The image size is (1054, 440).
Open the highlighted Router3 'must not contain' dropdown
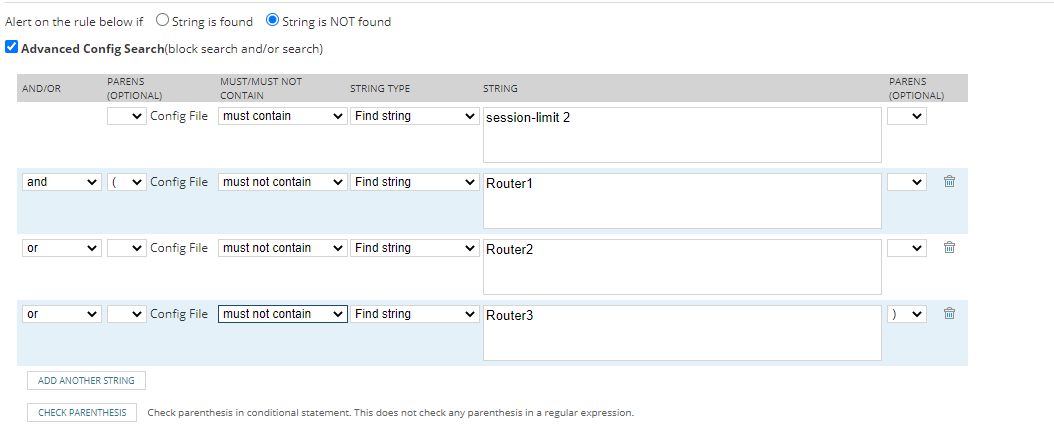[282, 314]
